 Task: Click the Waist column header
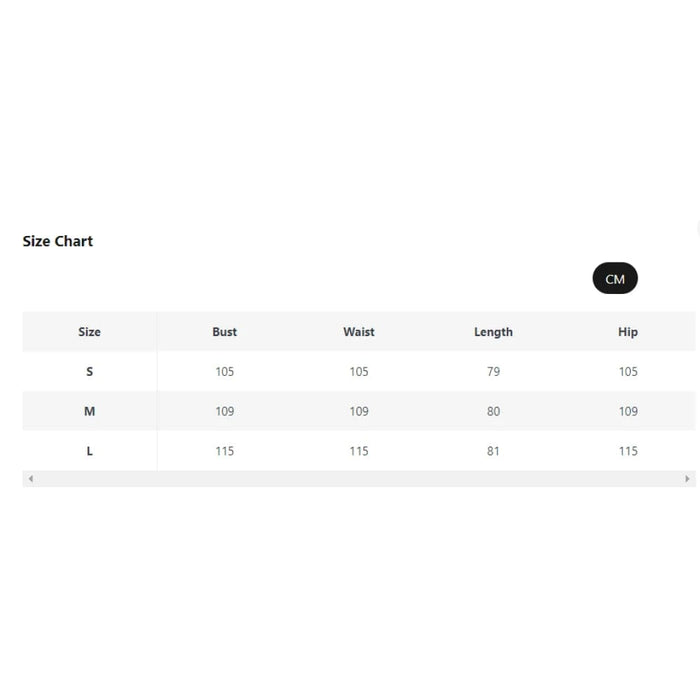[359, 332]
